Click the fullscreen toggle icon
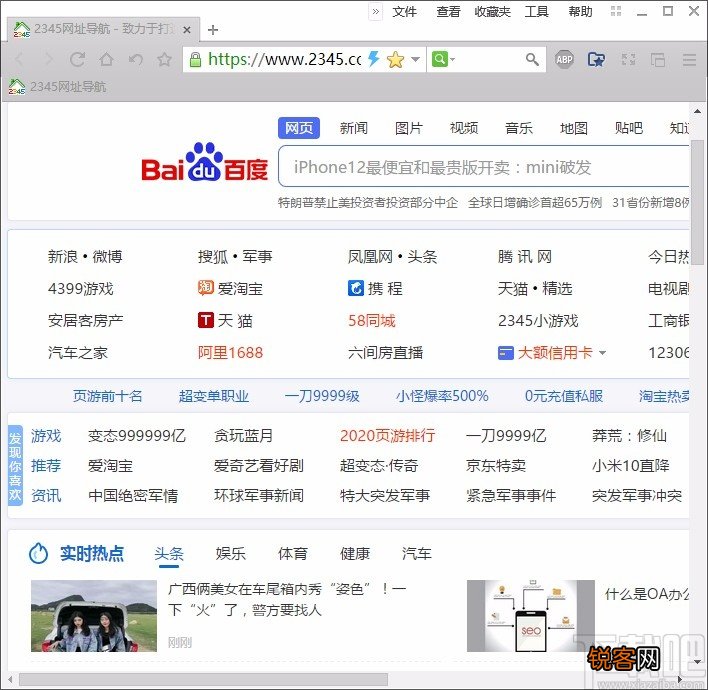The image size is (708, 690). [x=628, y=59]
